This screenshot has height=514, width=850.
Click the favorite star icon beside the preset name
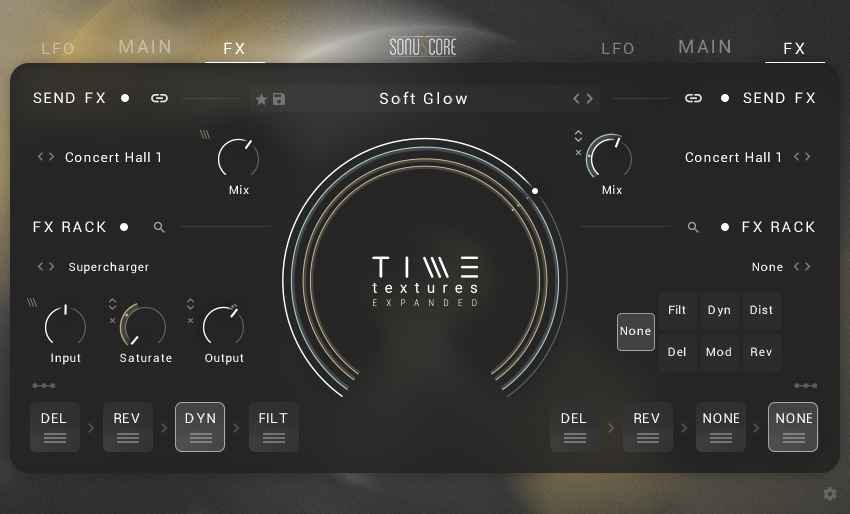(261, 99)
